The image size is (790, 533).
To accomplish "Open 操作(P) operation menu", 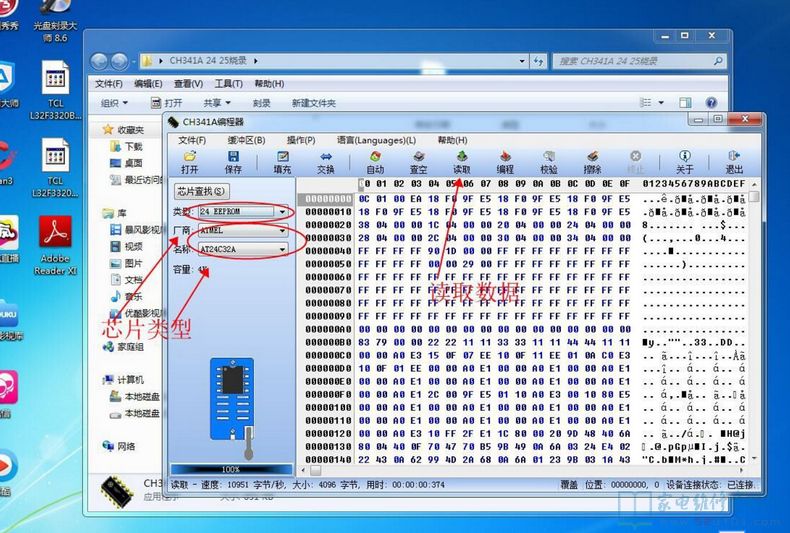I will pos(301,140).
